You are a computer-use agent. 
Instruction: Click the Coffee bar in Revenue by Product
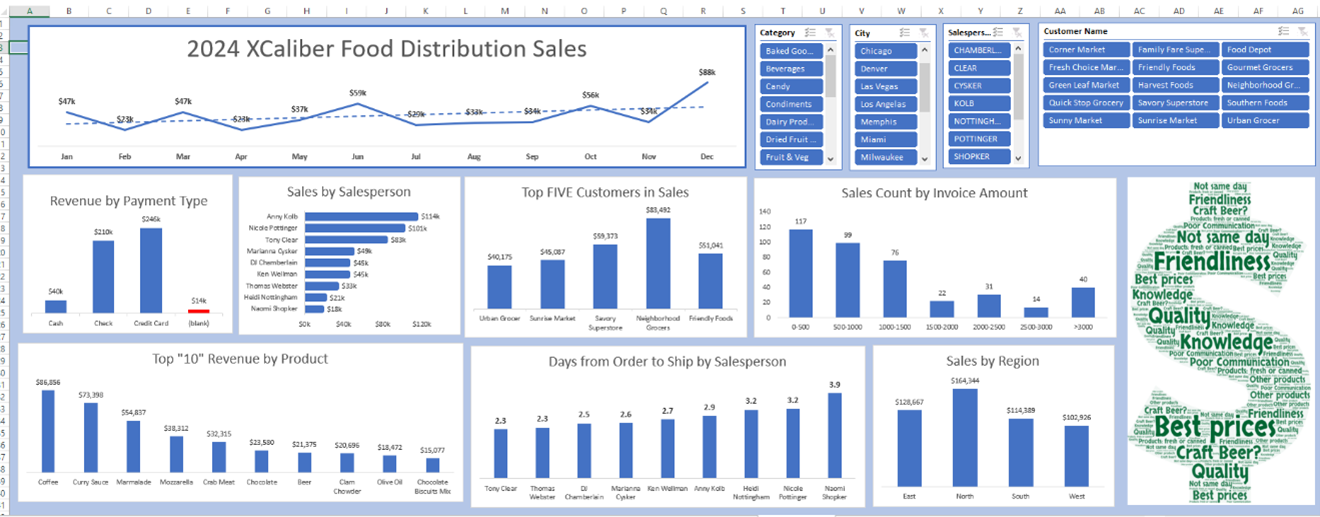[48, 431]
